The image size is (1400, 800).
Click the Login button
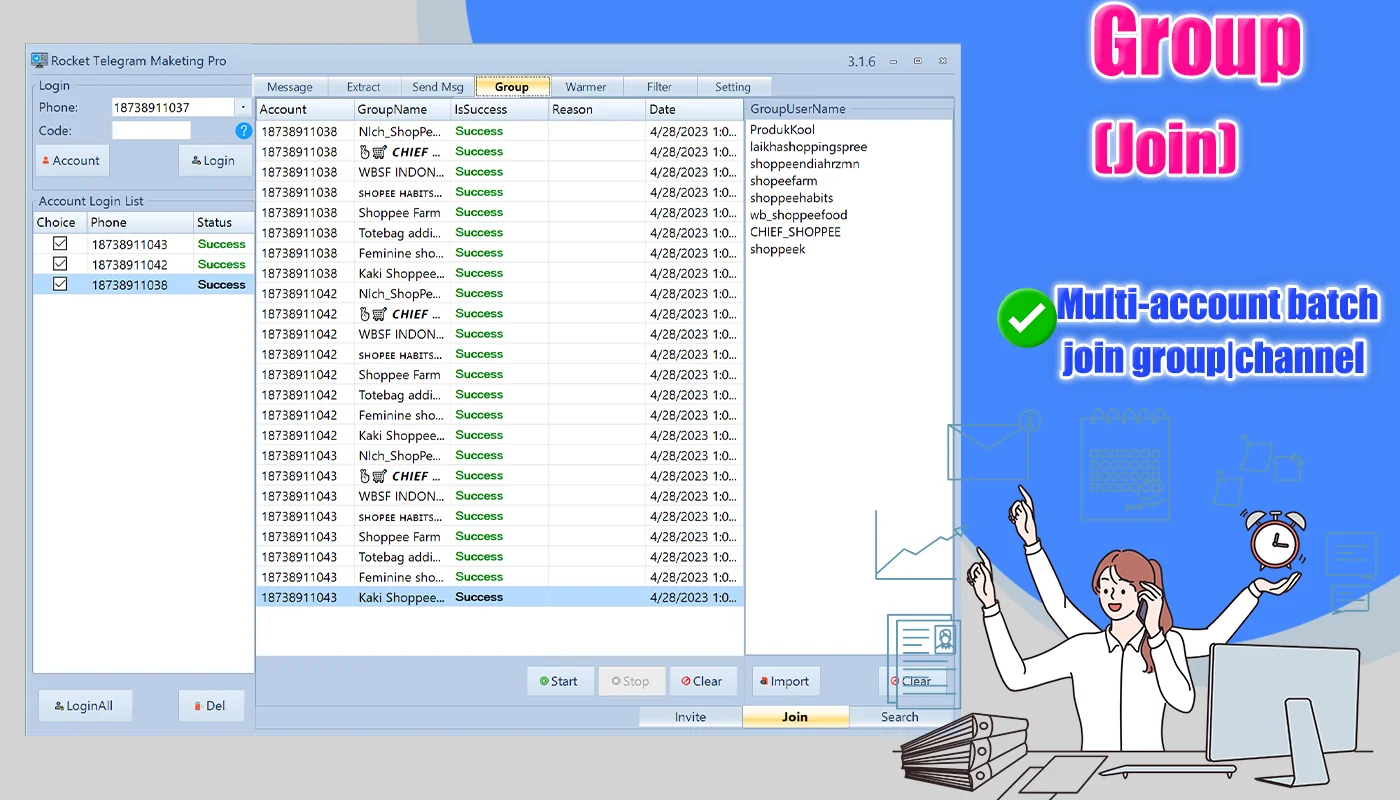point(214,160)
